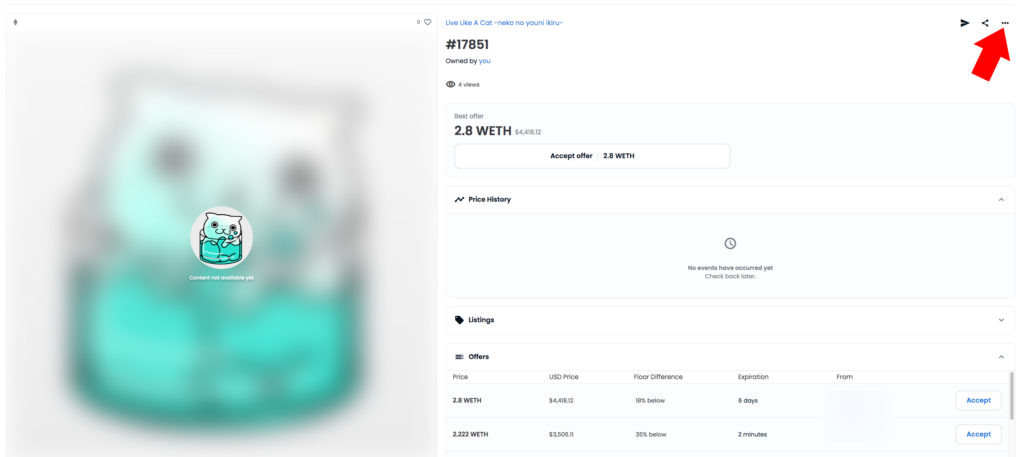This screenshot has height=457, width=1024.
Task: Click the '$4,418.12' value in offers table
Action: (x=561, y=400)
